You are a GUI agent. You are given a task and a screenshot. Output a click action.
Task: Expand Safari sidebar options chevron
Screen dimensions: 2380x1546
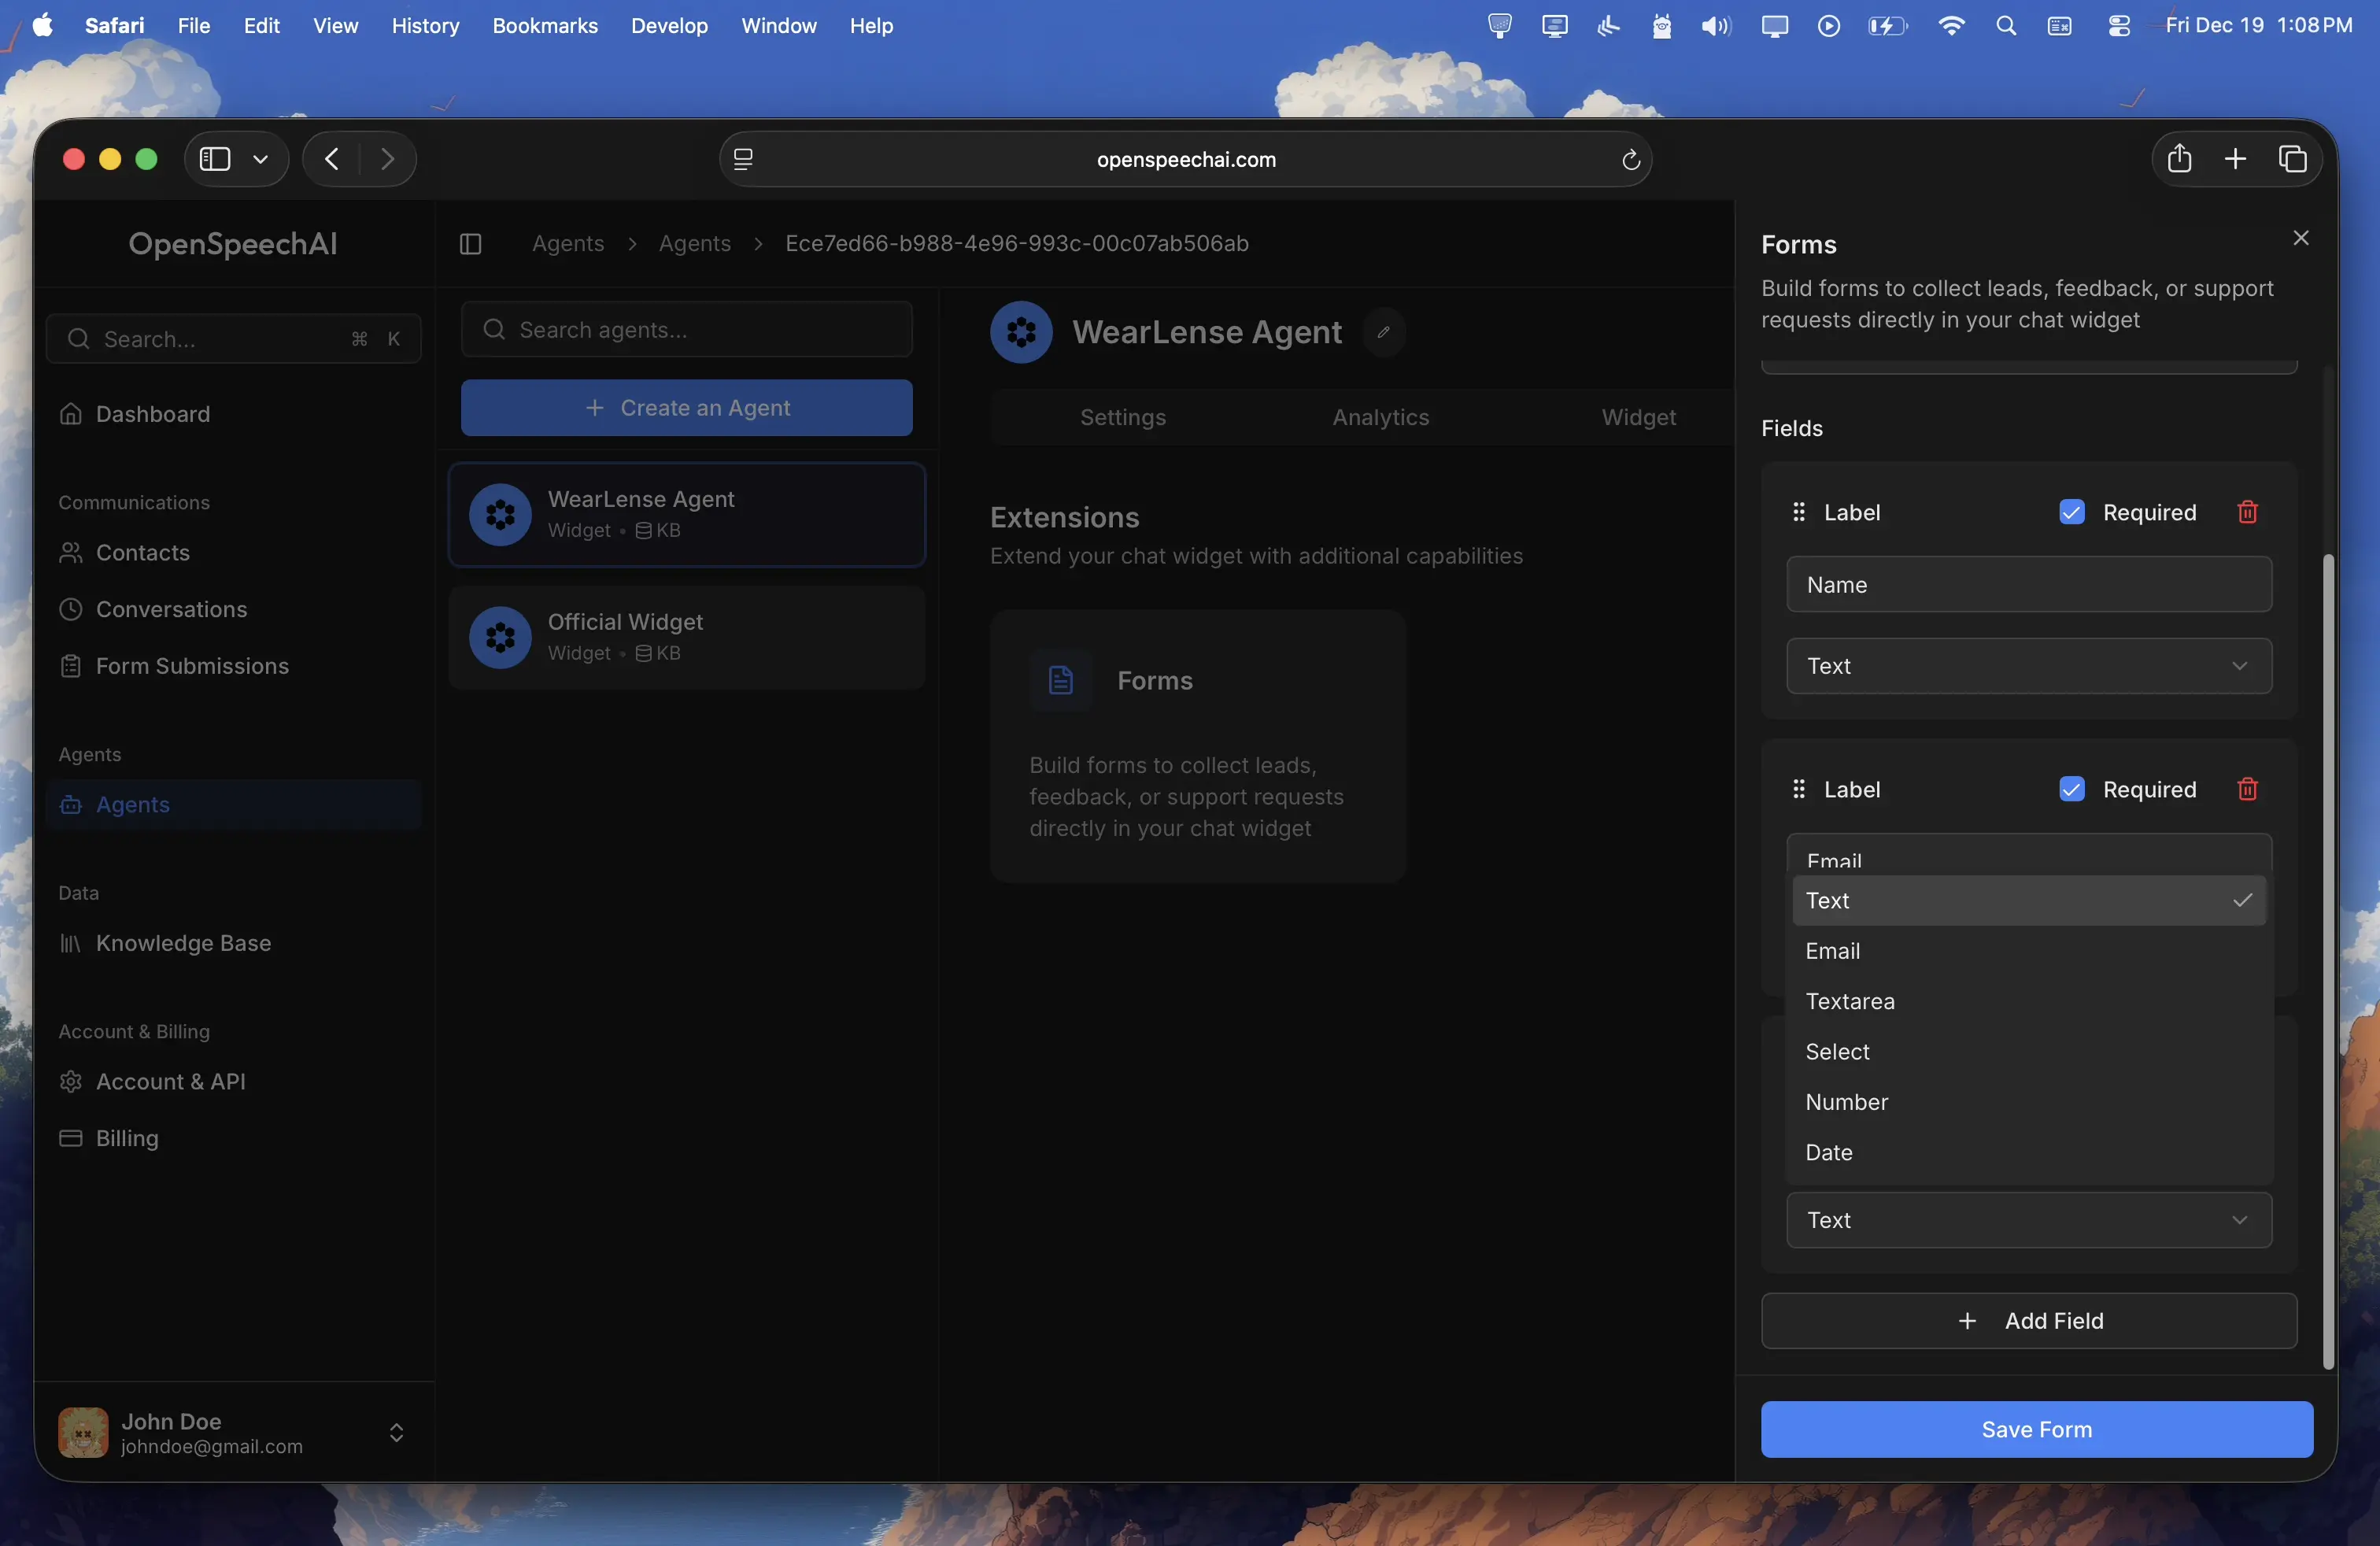261,159
